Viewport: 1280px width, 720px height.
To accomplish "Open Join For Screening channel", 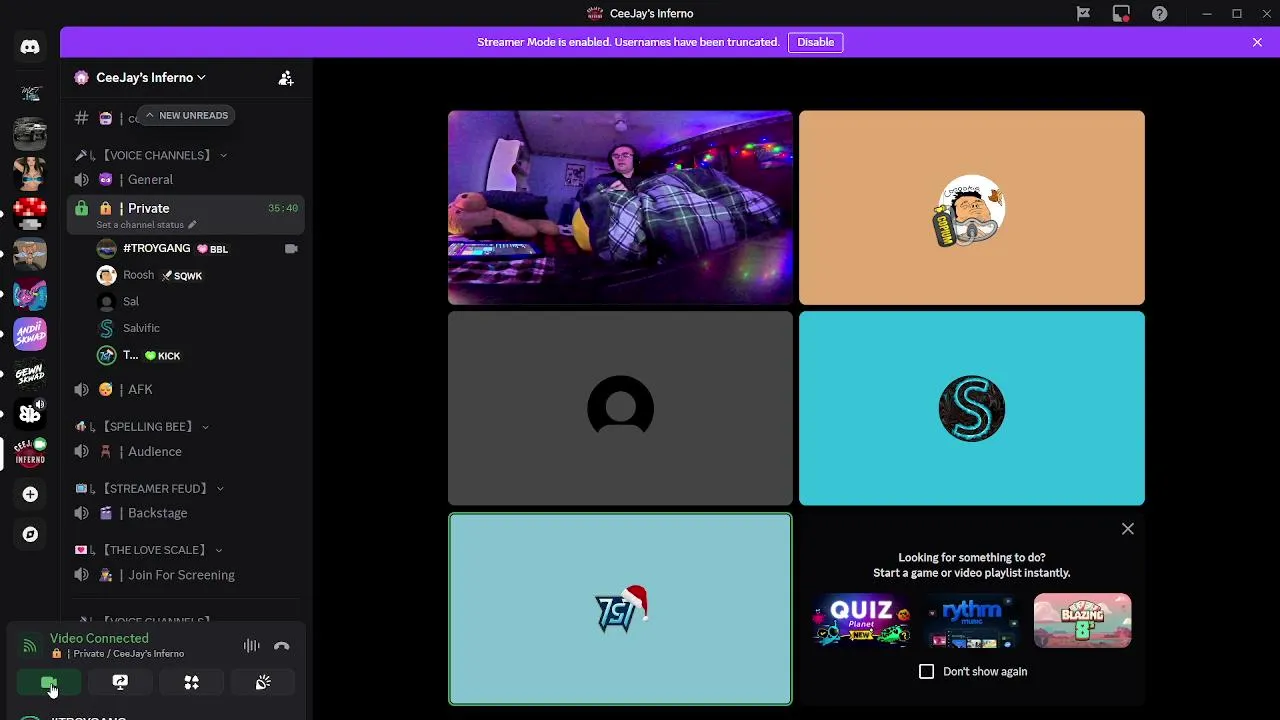I will tap(186, 575).
